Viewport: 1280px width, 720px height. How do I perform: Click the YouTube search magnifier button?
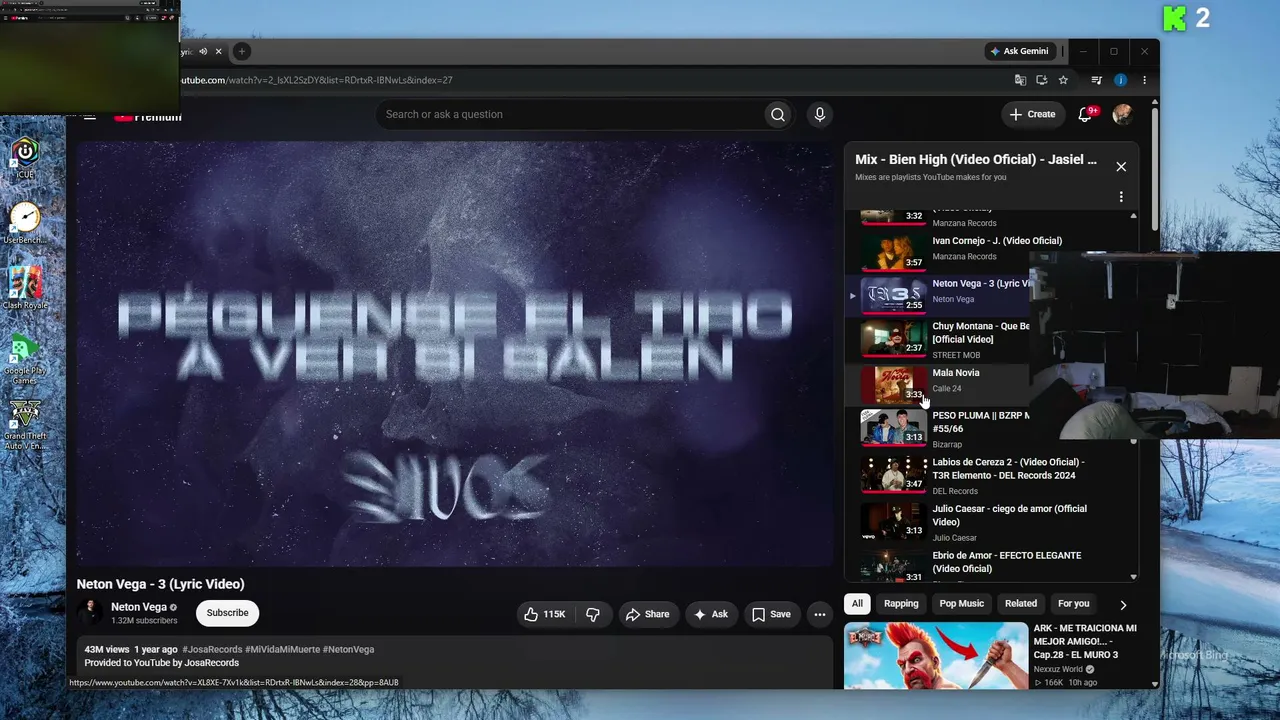777,115
